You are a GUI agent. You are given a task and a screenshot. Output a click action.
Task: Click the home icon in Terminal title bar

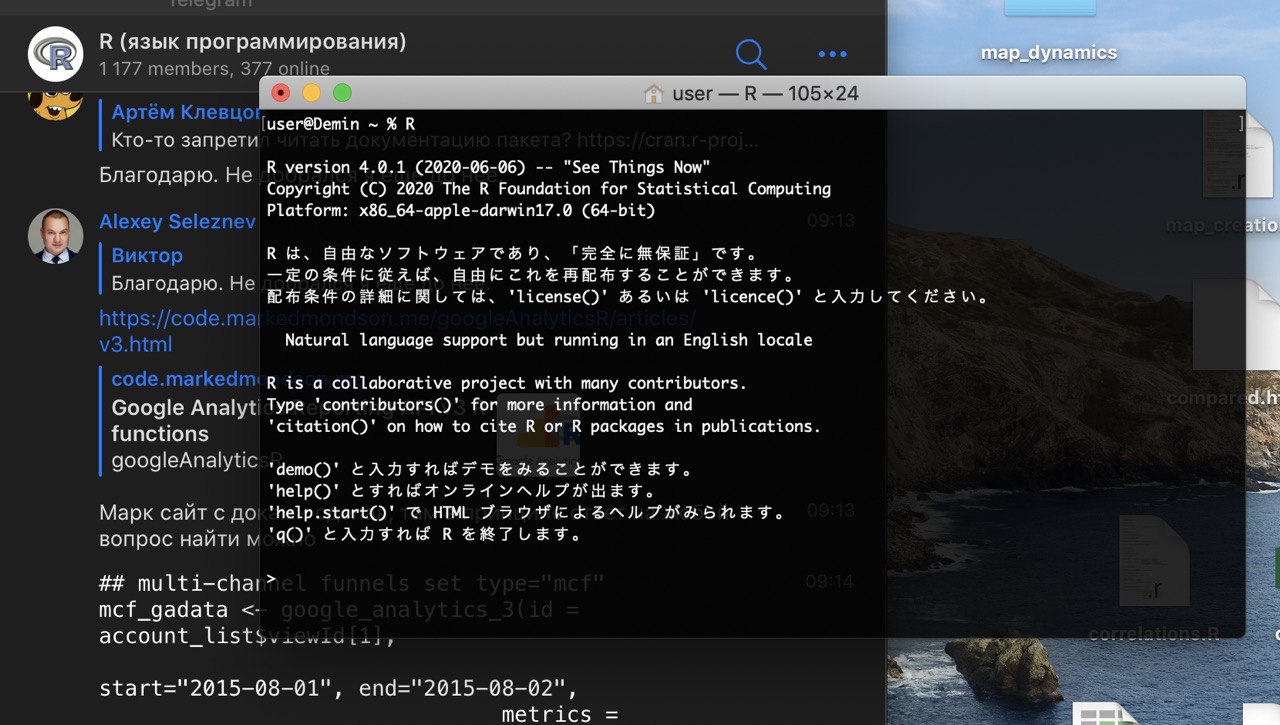pyautogui.click(x=654, y=93)
